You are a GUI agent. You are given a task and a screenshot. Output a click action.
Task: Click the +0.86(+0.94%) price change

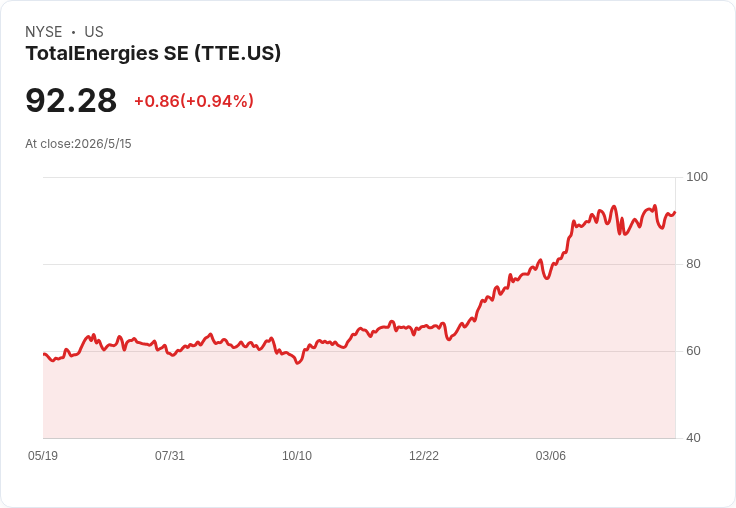click(x=194, y=101)
